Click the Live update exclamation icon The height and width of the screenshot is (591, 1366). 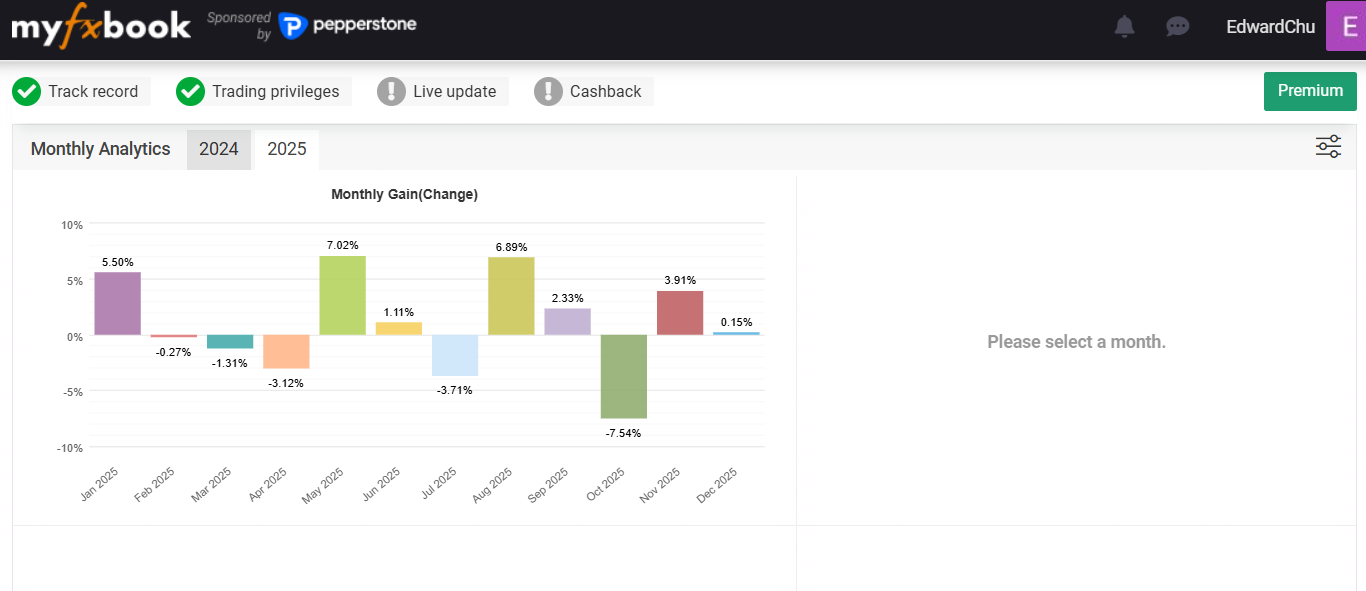pyautogui.click(x=391, y=92)
